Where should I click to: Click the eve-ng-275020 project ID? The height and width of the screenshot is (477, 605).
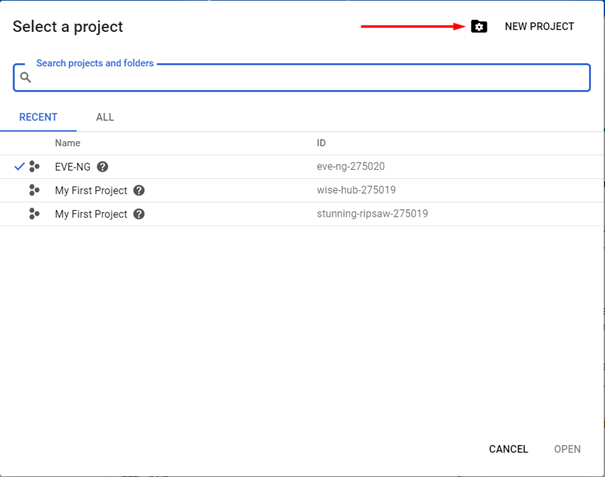pos(351,166)
